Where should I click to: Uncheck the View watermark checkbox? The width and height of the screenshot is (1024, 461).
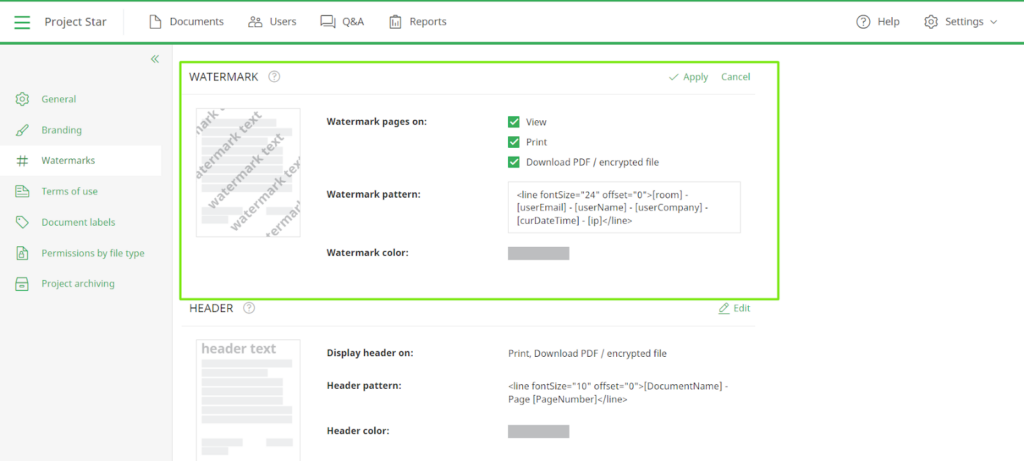[514, 122]
